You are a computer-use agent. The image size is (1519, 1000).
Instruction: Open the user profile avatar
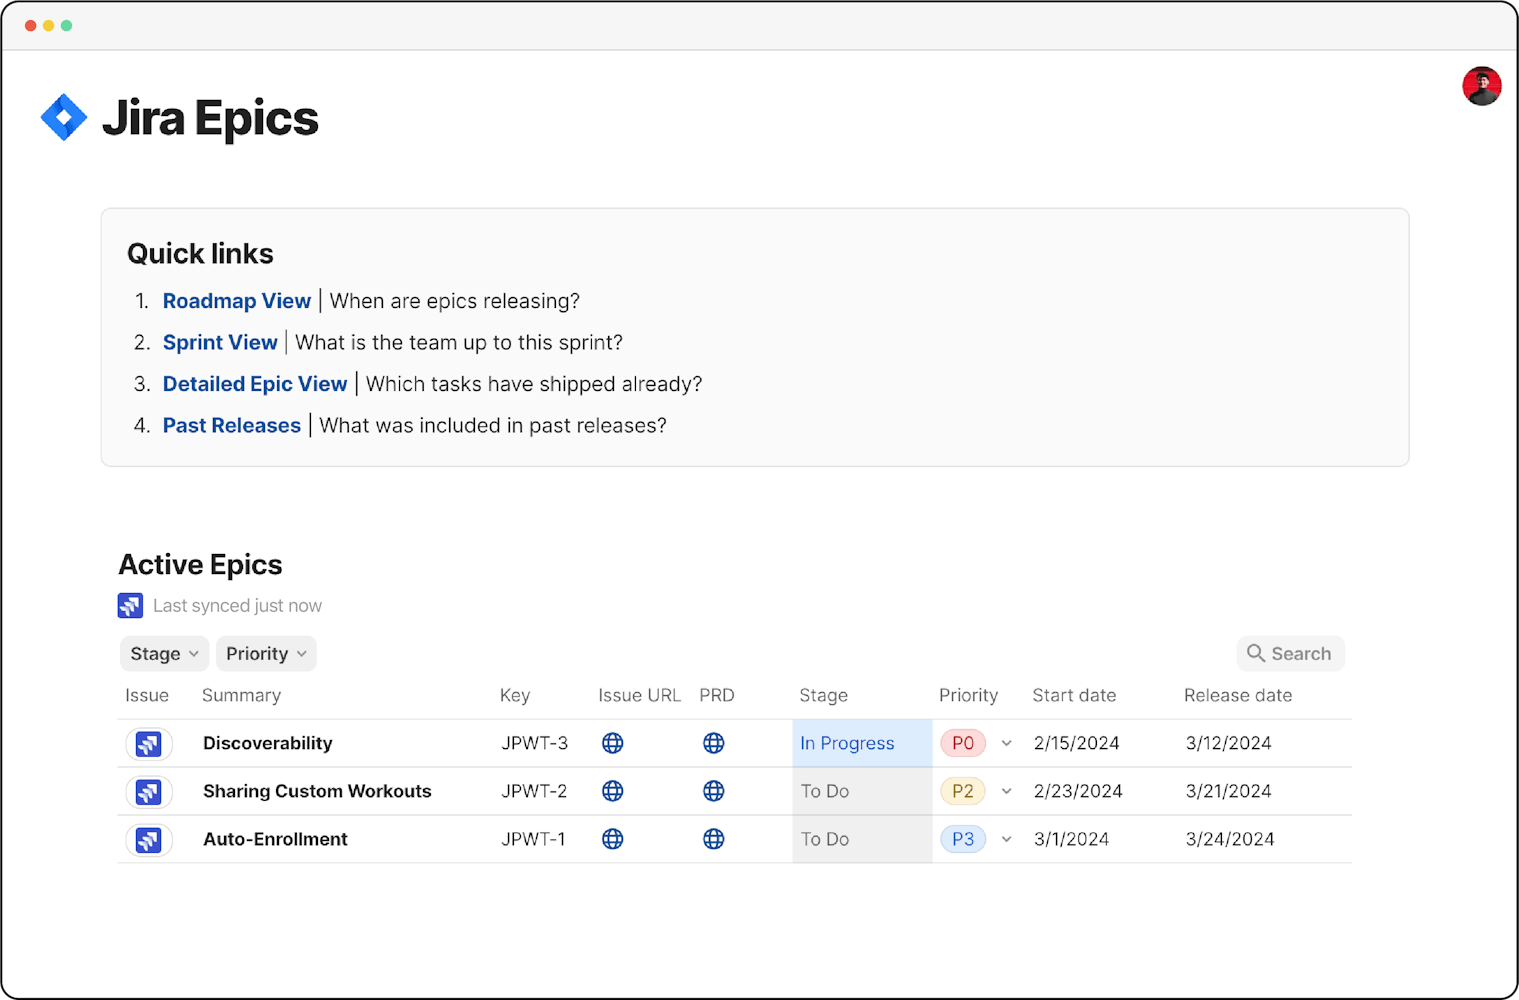click(x=1481, y=86)
